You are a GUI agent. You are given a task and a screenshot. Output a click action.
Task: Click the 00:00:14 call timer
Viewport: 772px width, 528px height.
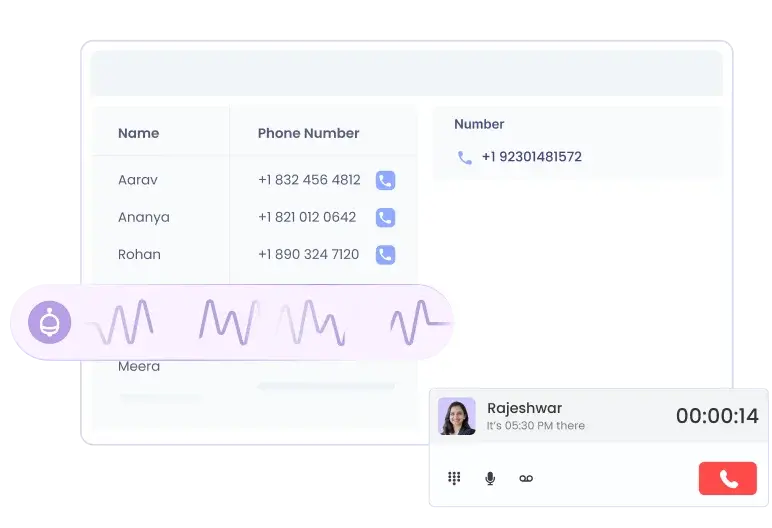coord(717,416)
